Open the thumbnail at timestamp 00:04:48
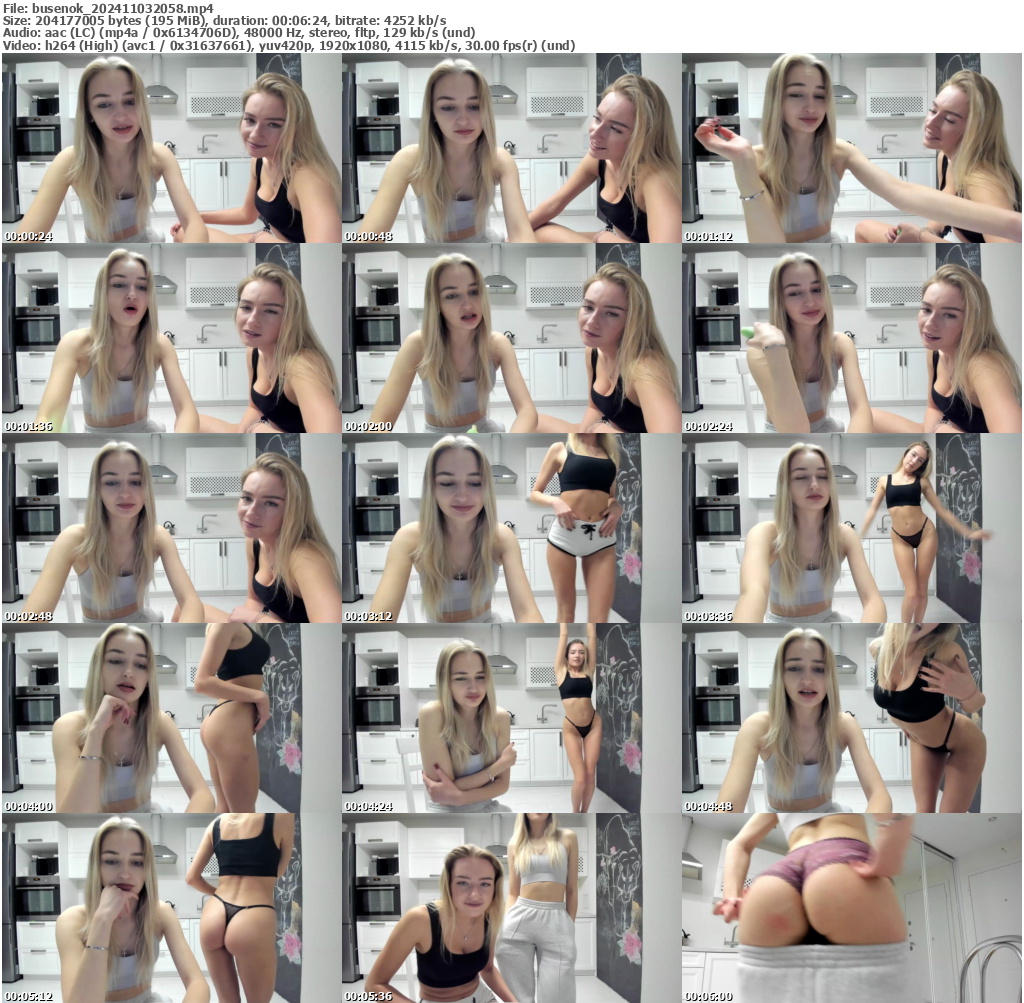The image size is (1024, 1003). (851, 718)
